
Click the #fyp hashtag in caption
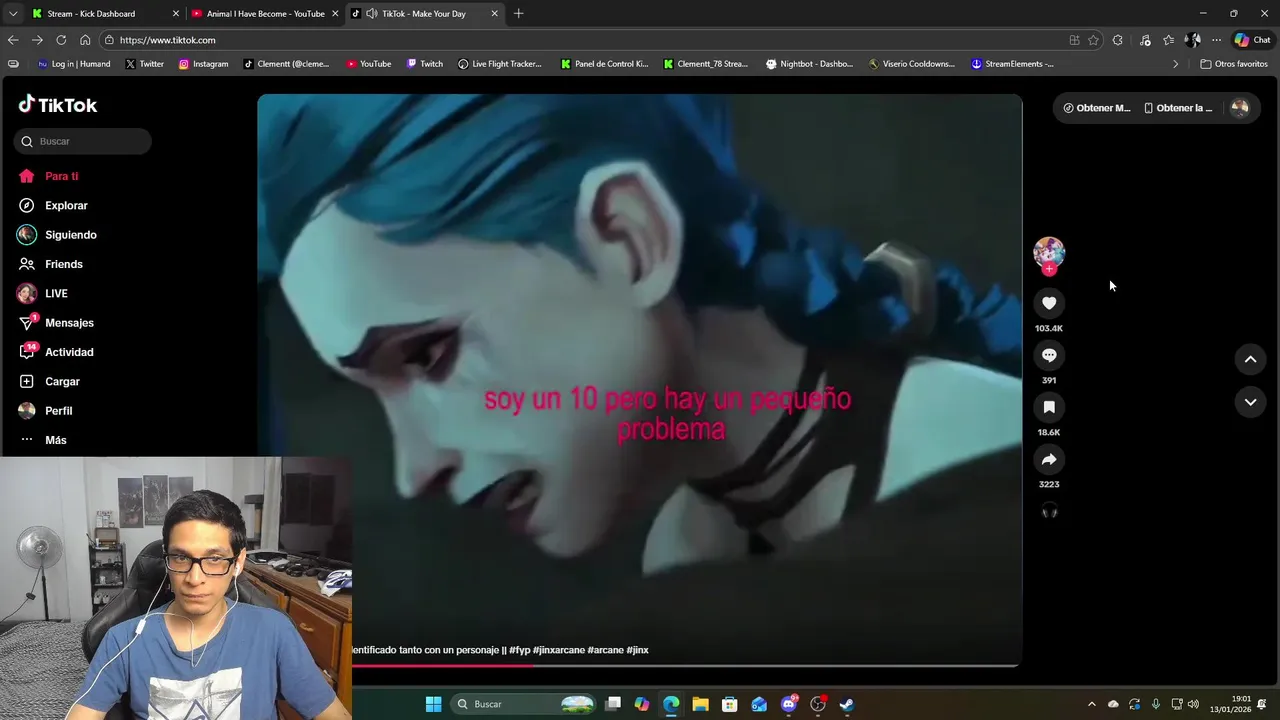(x=519, y=650)
